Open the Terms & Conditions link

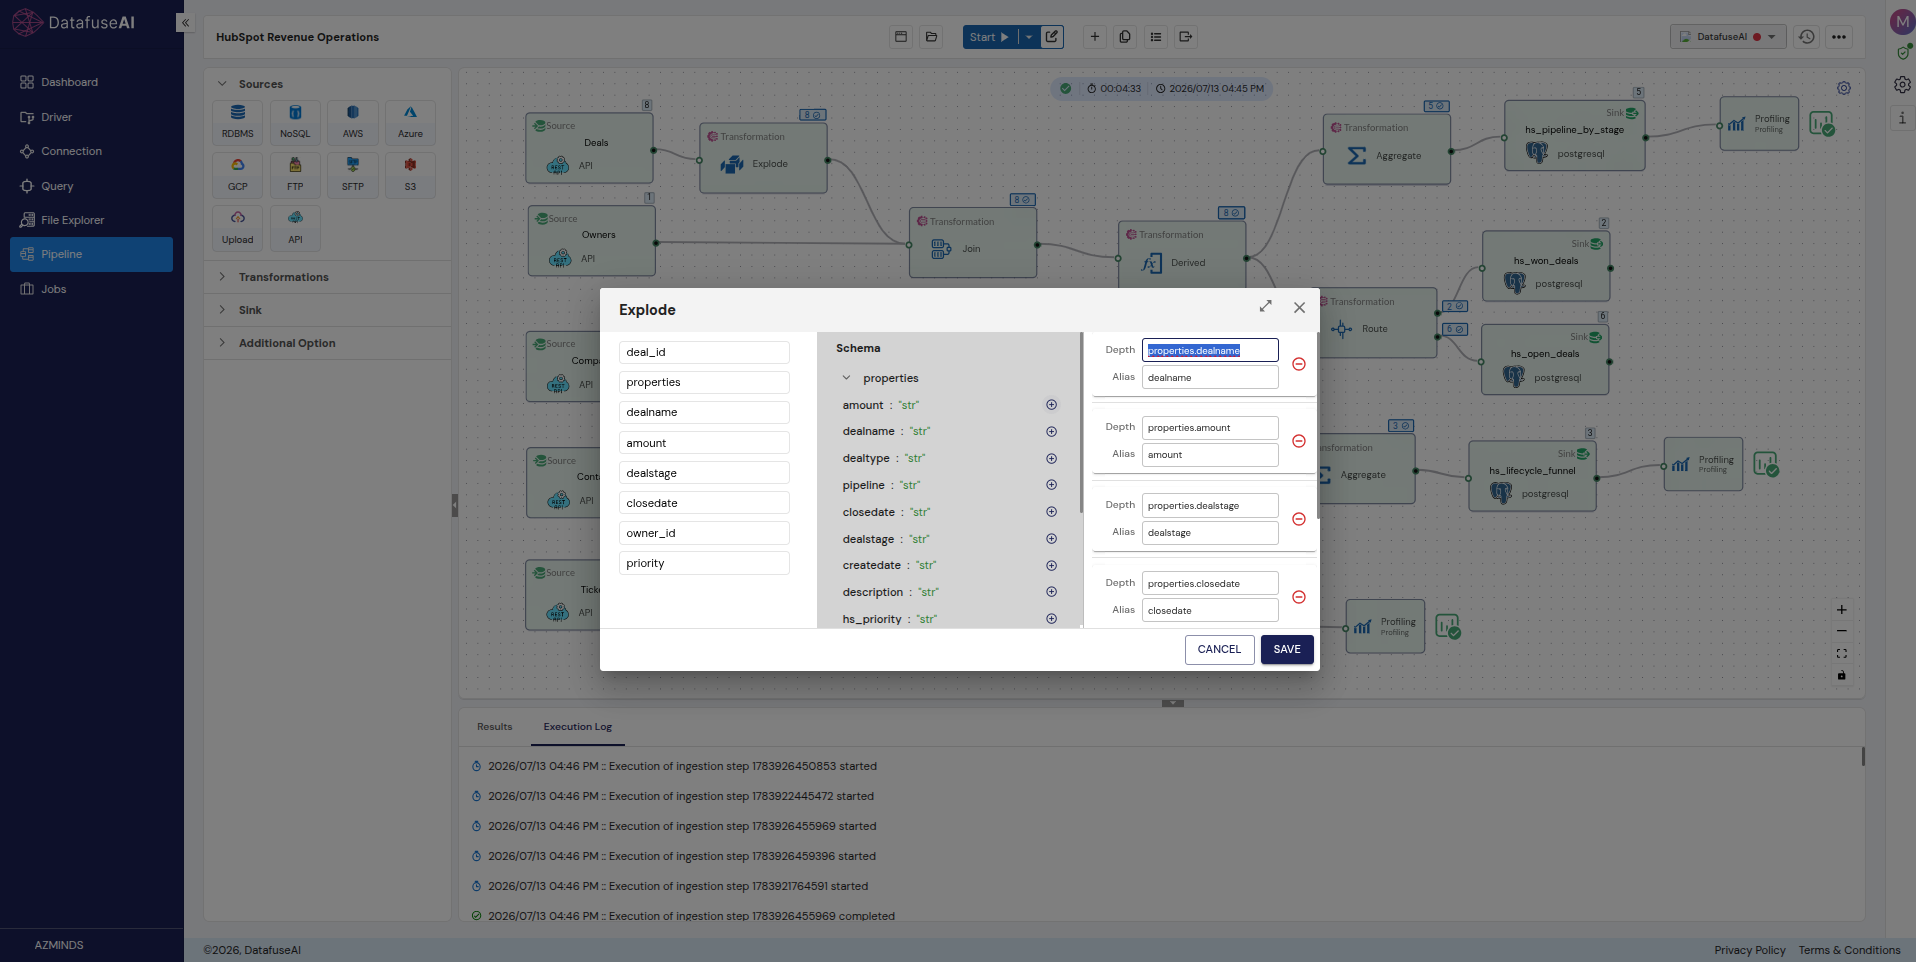coord(1849,950)
